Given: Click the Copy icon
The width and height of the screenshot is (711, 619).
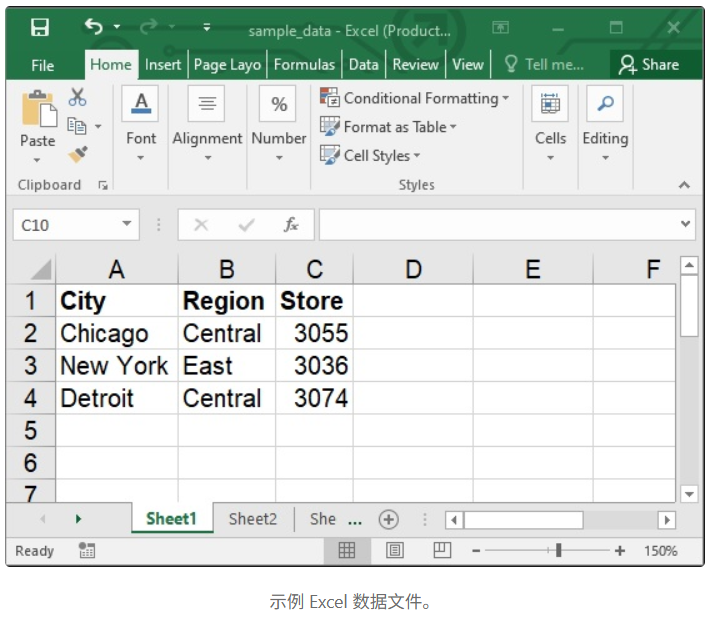Looking at the screenshot, I should click(76, 126).
